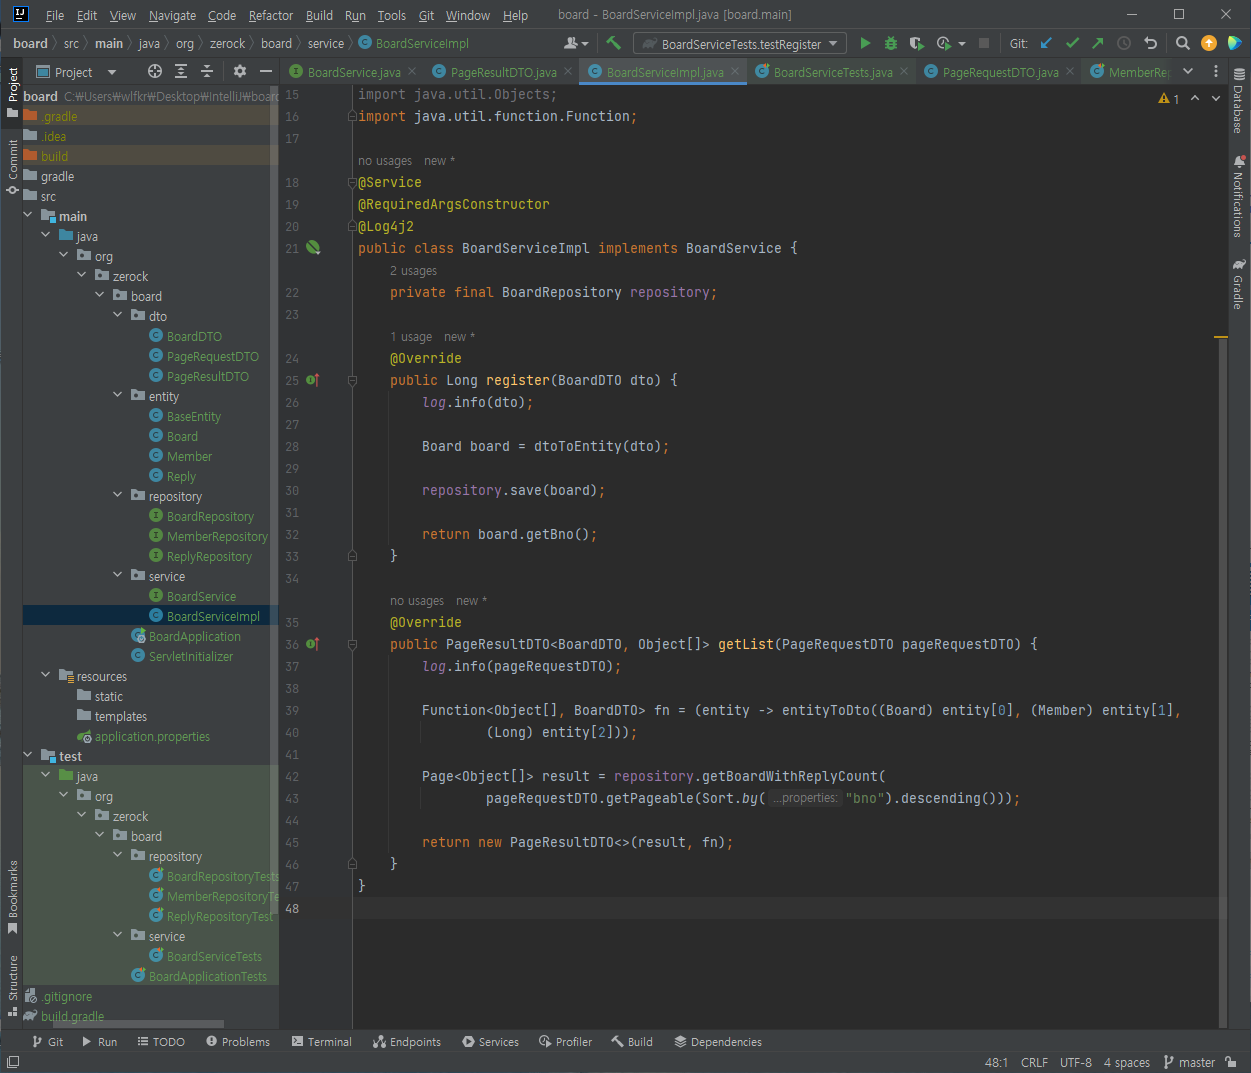
Task: Open the Refactor menu
Action: pyautogui.click(x=271, y=15)
